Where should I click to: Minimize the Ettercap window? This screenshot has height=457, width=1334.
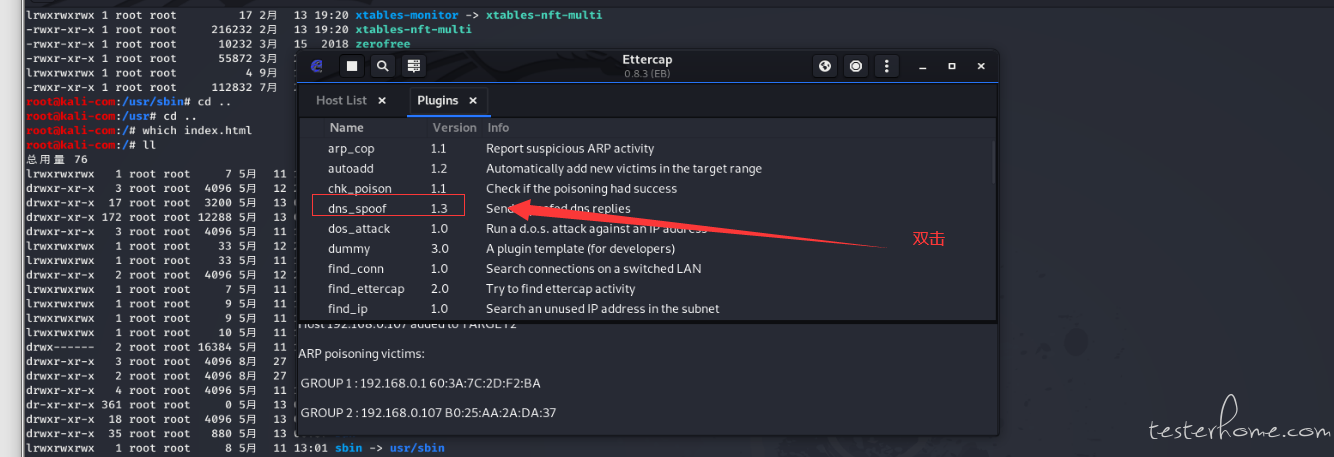[922, 67]
